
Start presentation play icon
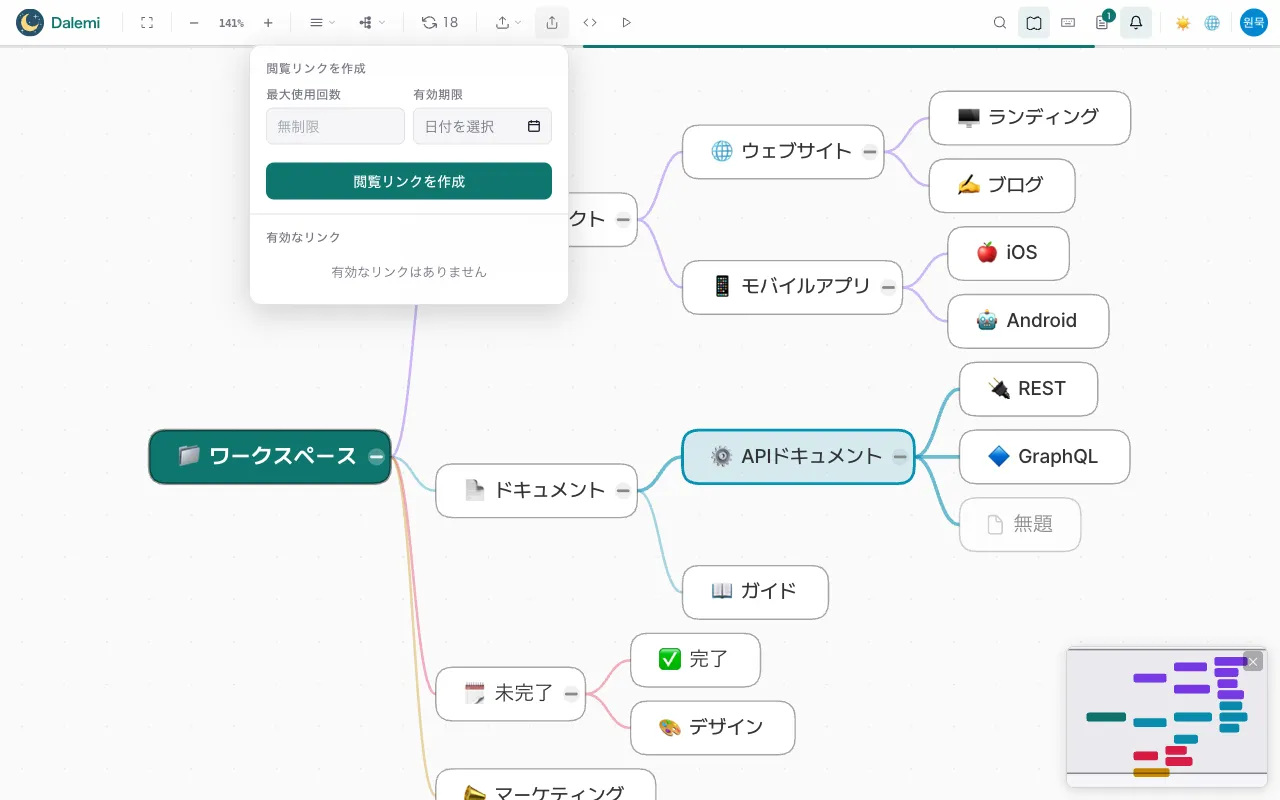[x=627, y=22]
